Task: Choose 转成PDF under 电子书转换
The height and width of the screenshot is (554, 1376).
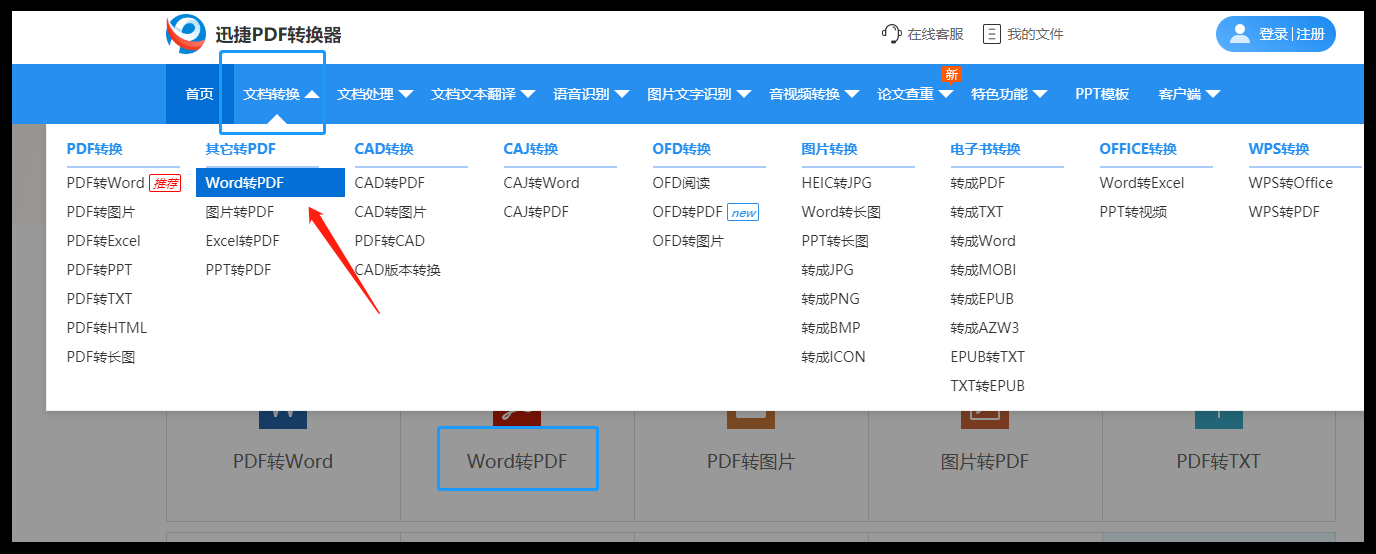Action: (978, 183)
